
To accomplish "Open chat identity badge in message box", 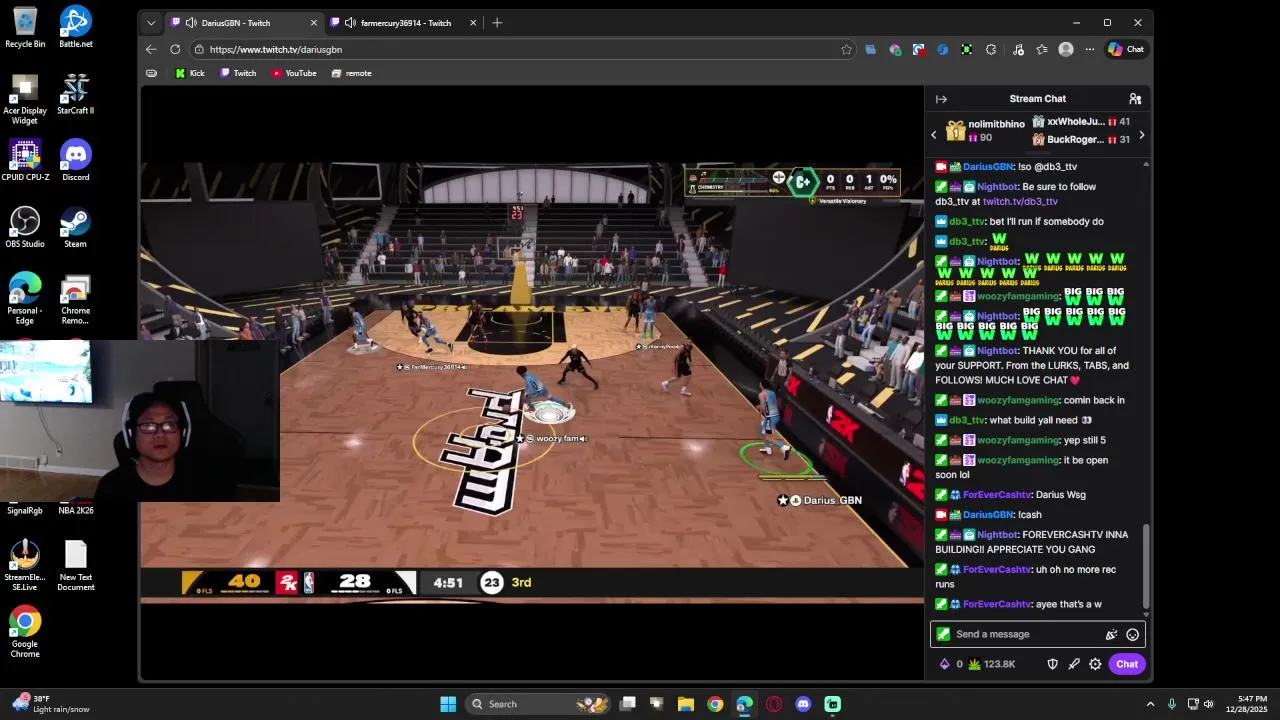I will pyautogui.click(x=943, y=634).
